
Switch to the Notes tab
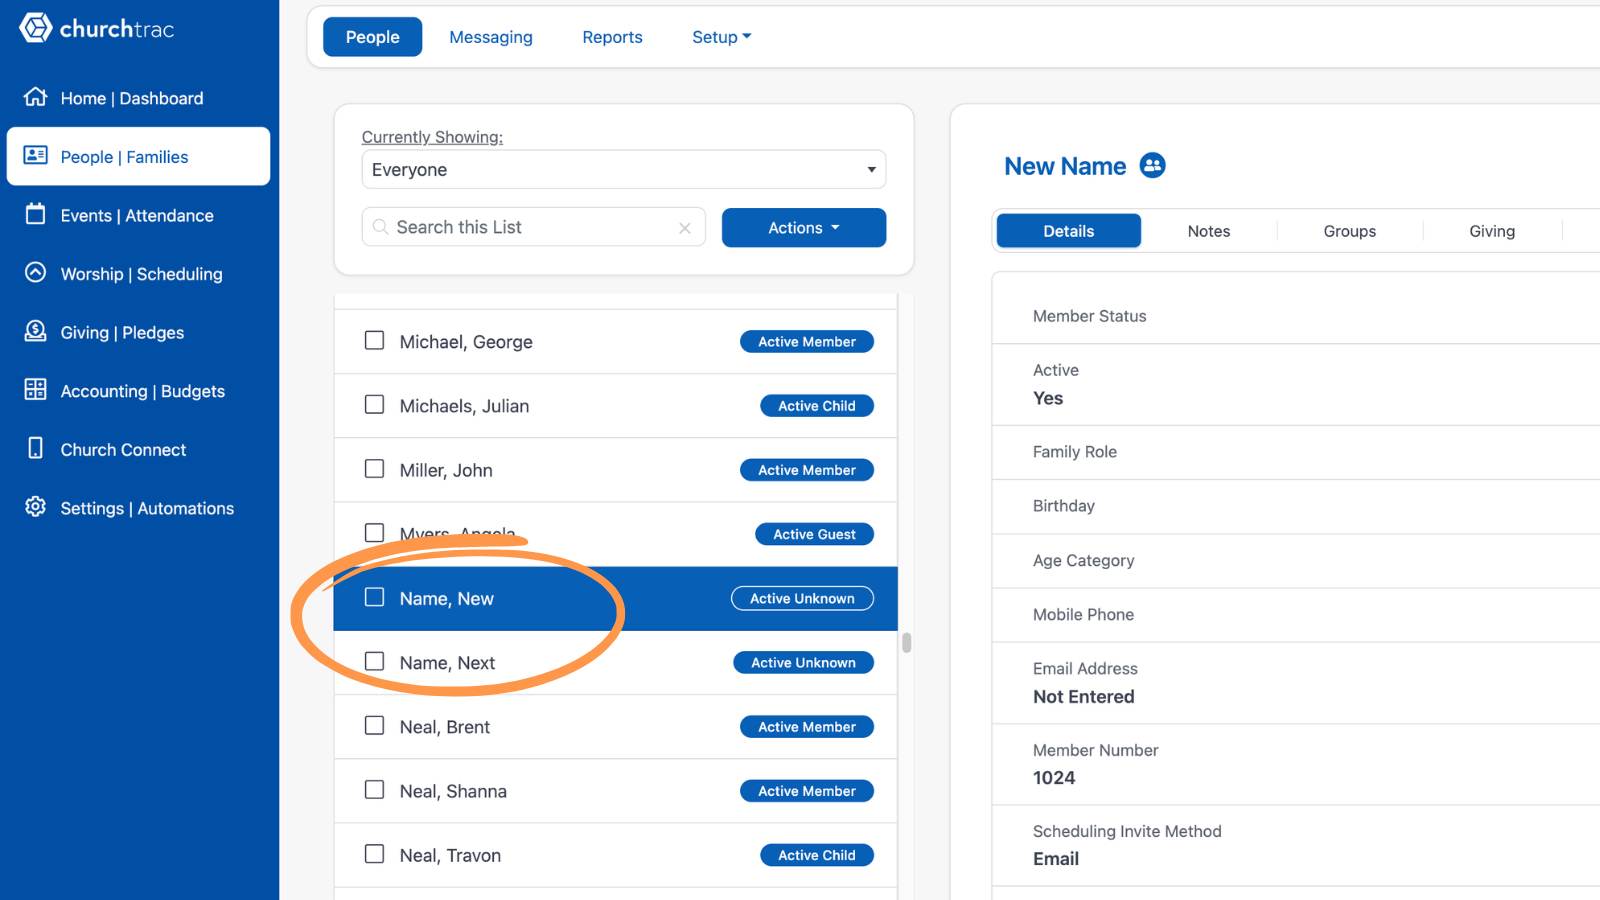click(1209, 231)
